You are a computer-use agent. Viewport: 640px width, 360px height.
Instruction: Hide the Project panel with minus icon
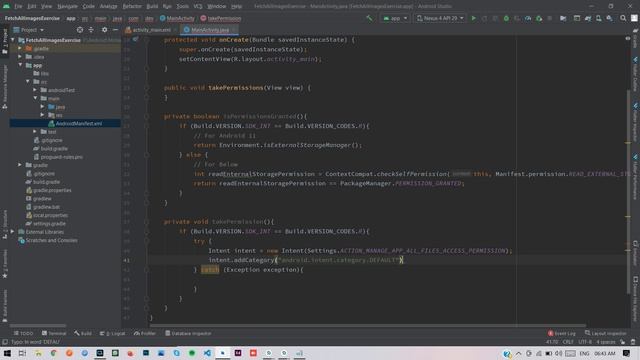tap(116, 30)
